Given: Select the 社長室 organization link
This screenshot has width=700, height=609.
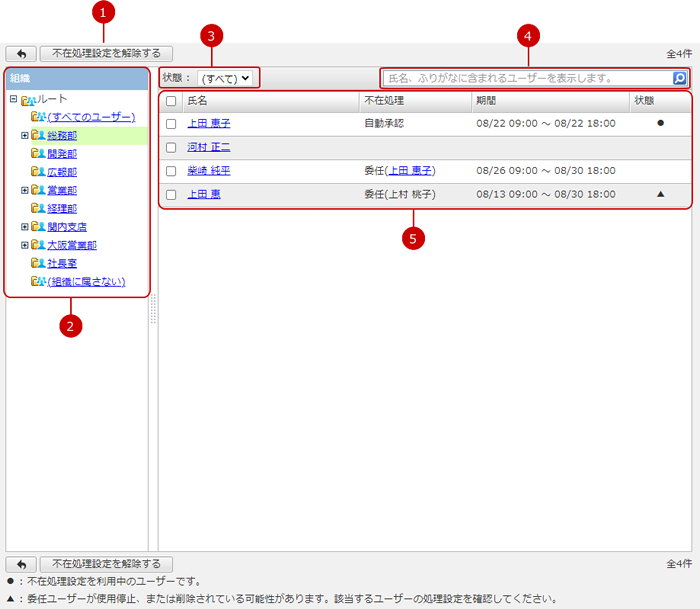Looking at the screenshot, I should tap(62, 263).
